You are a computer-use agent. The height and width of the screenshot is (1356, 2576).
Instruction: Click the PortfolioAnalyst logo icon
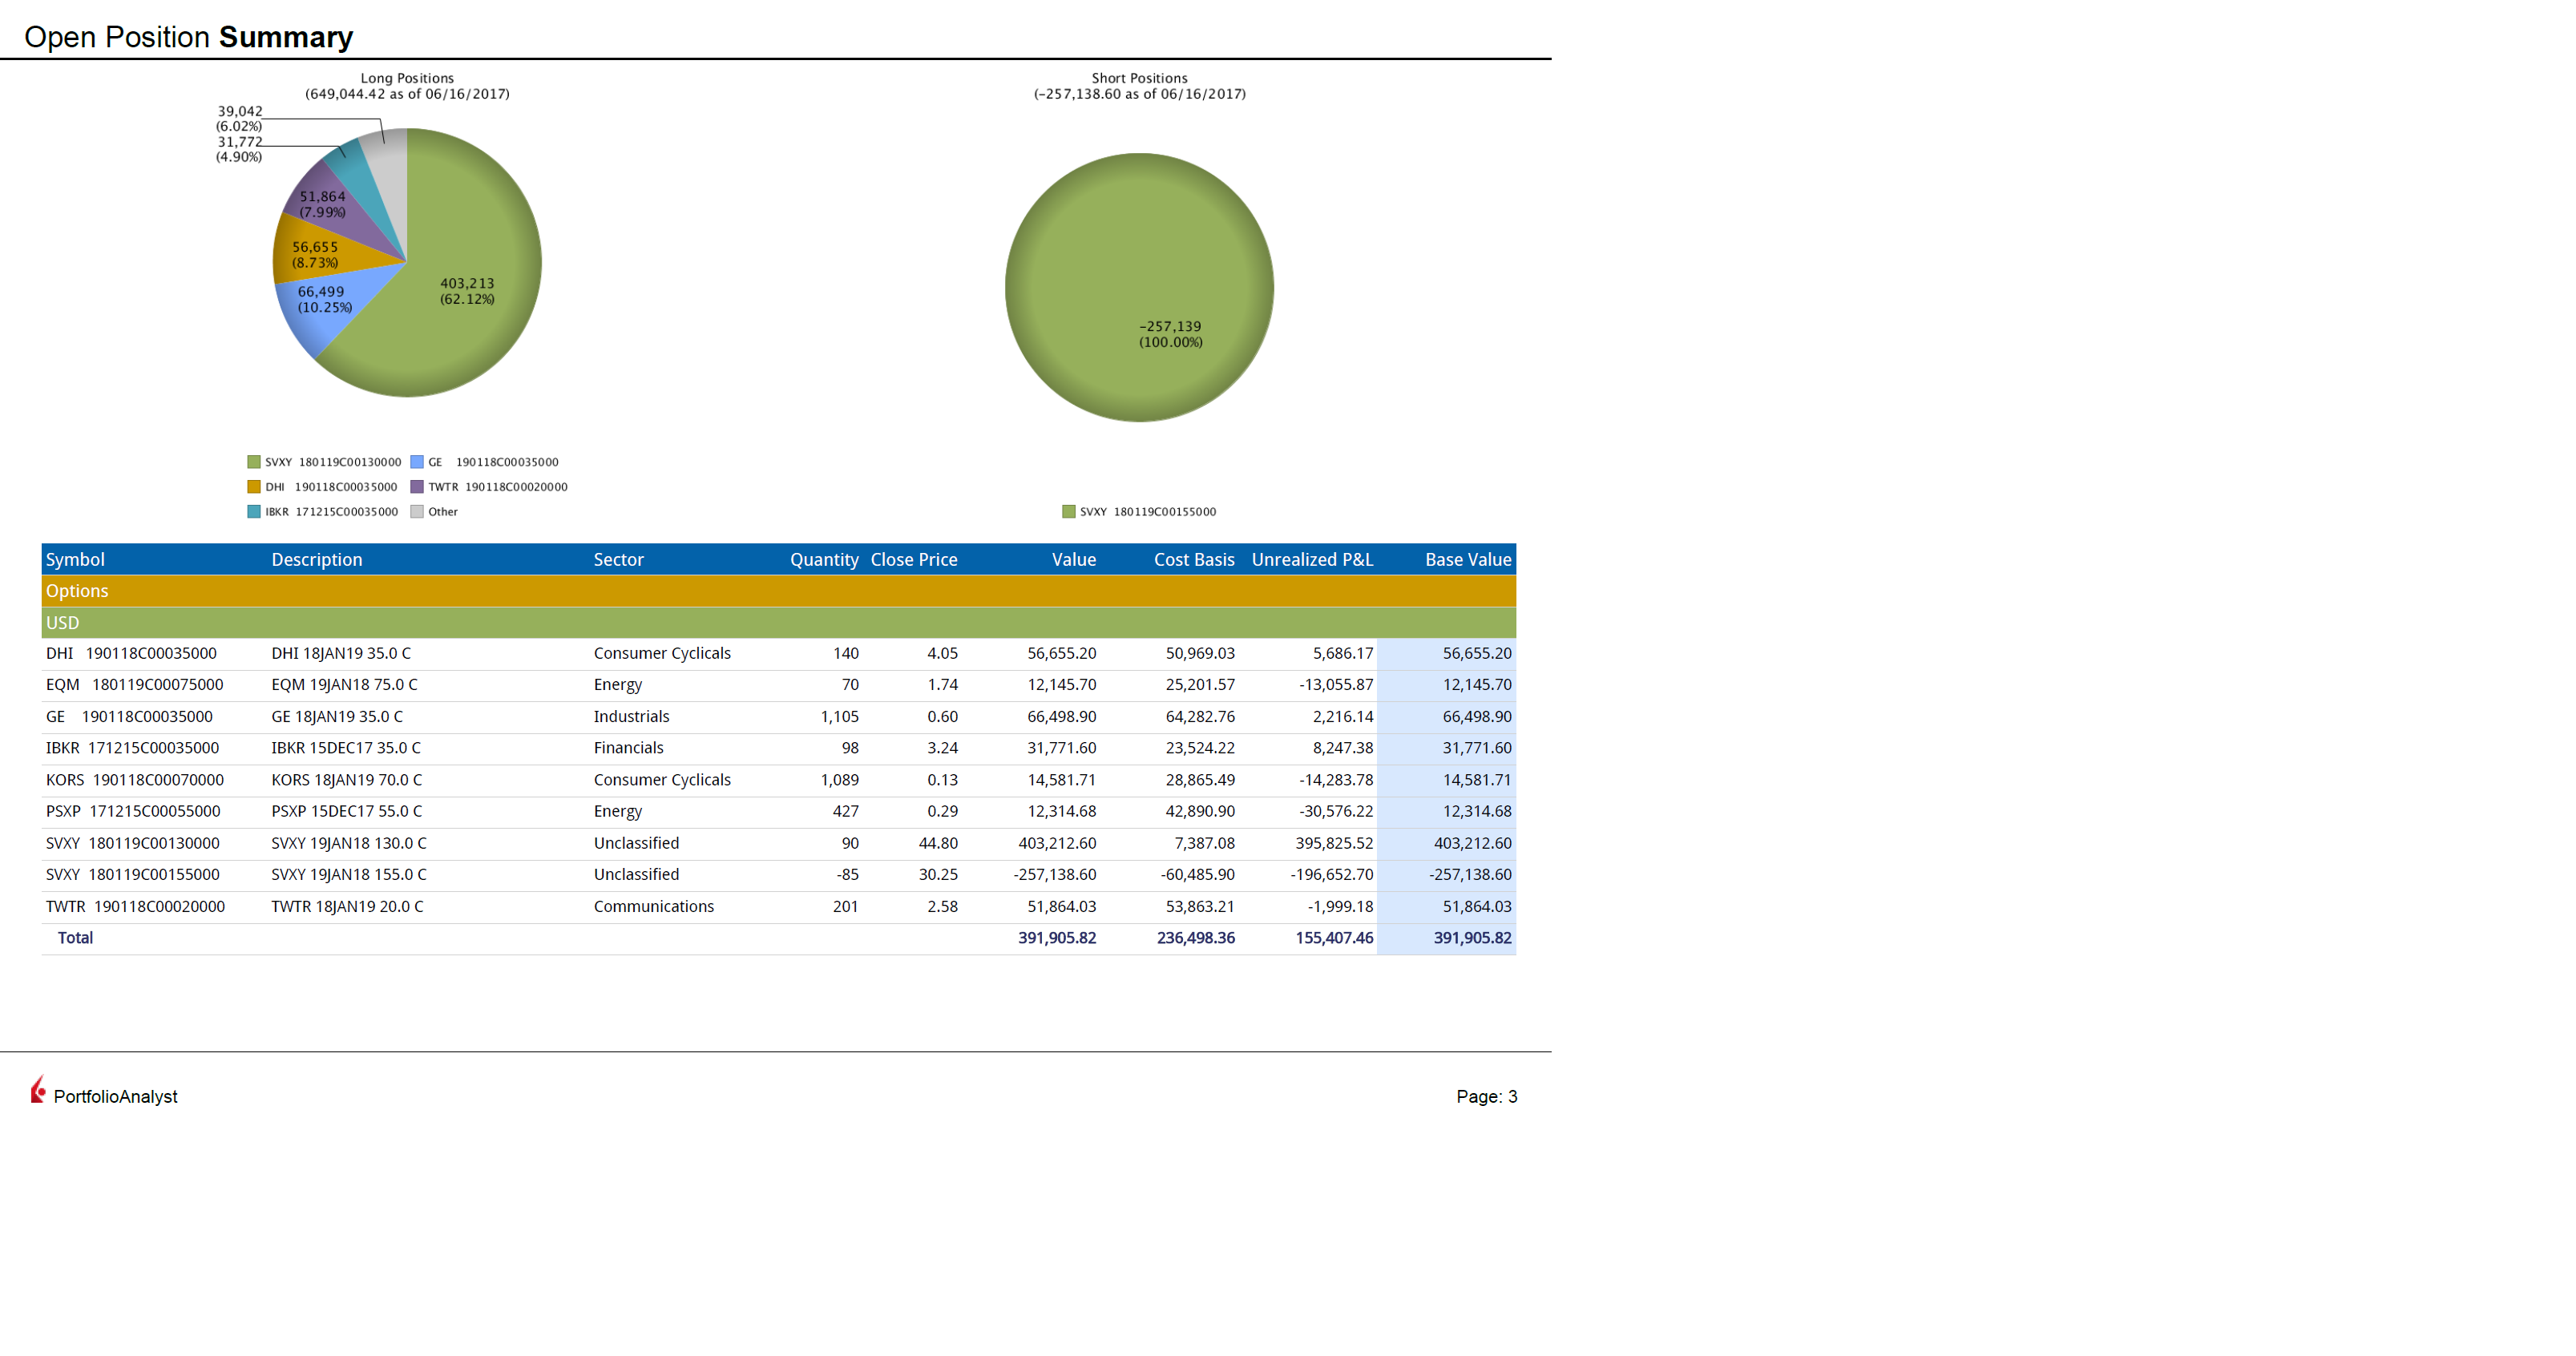click(x=38, y=1090)
